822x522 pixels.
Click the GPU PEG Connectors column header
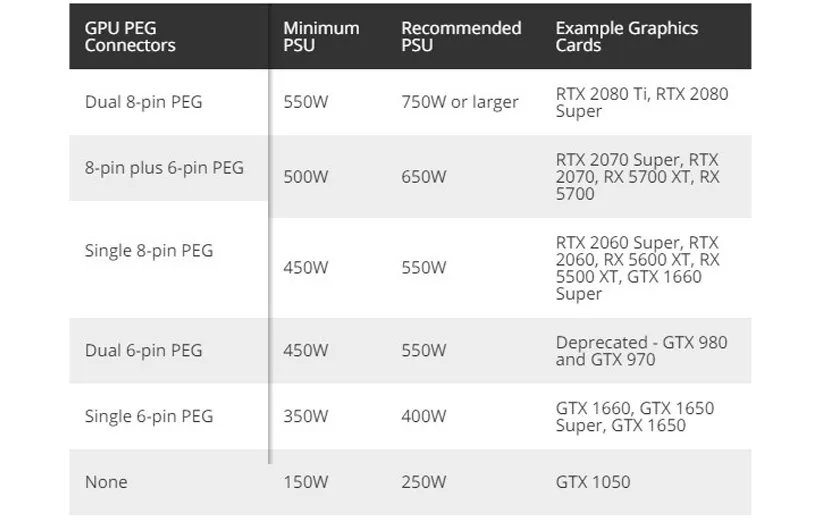pos(130,36)
